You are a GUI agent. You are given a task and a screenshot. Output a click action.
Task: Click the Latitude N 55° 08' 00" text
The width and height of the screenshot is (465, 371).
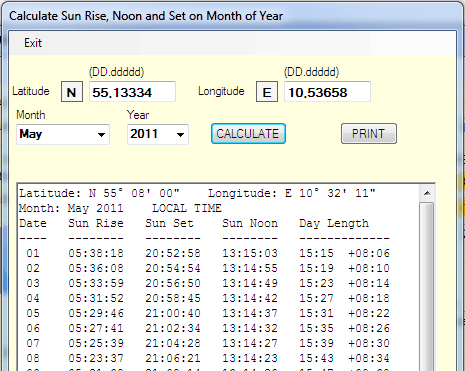click(x=99, y=193)
